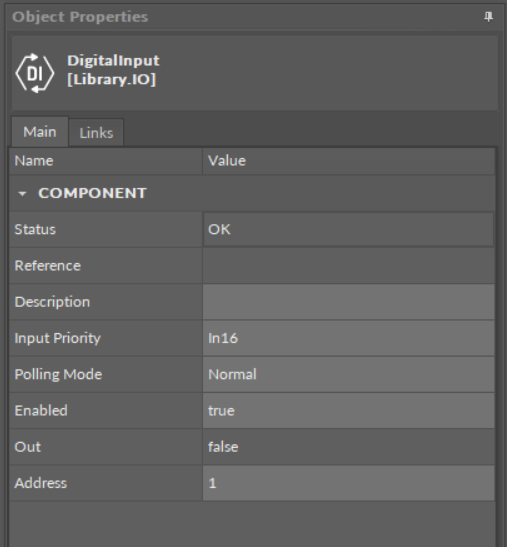Click the DigitalInput [Library.IO] title text
Viewport: 507px width, 547px height.
click(x=113, y=70)
